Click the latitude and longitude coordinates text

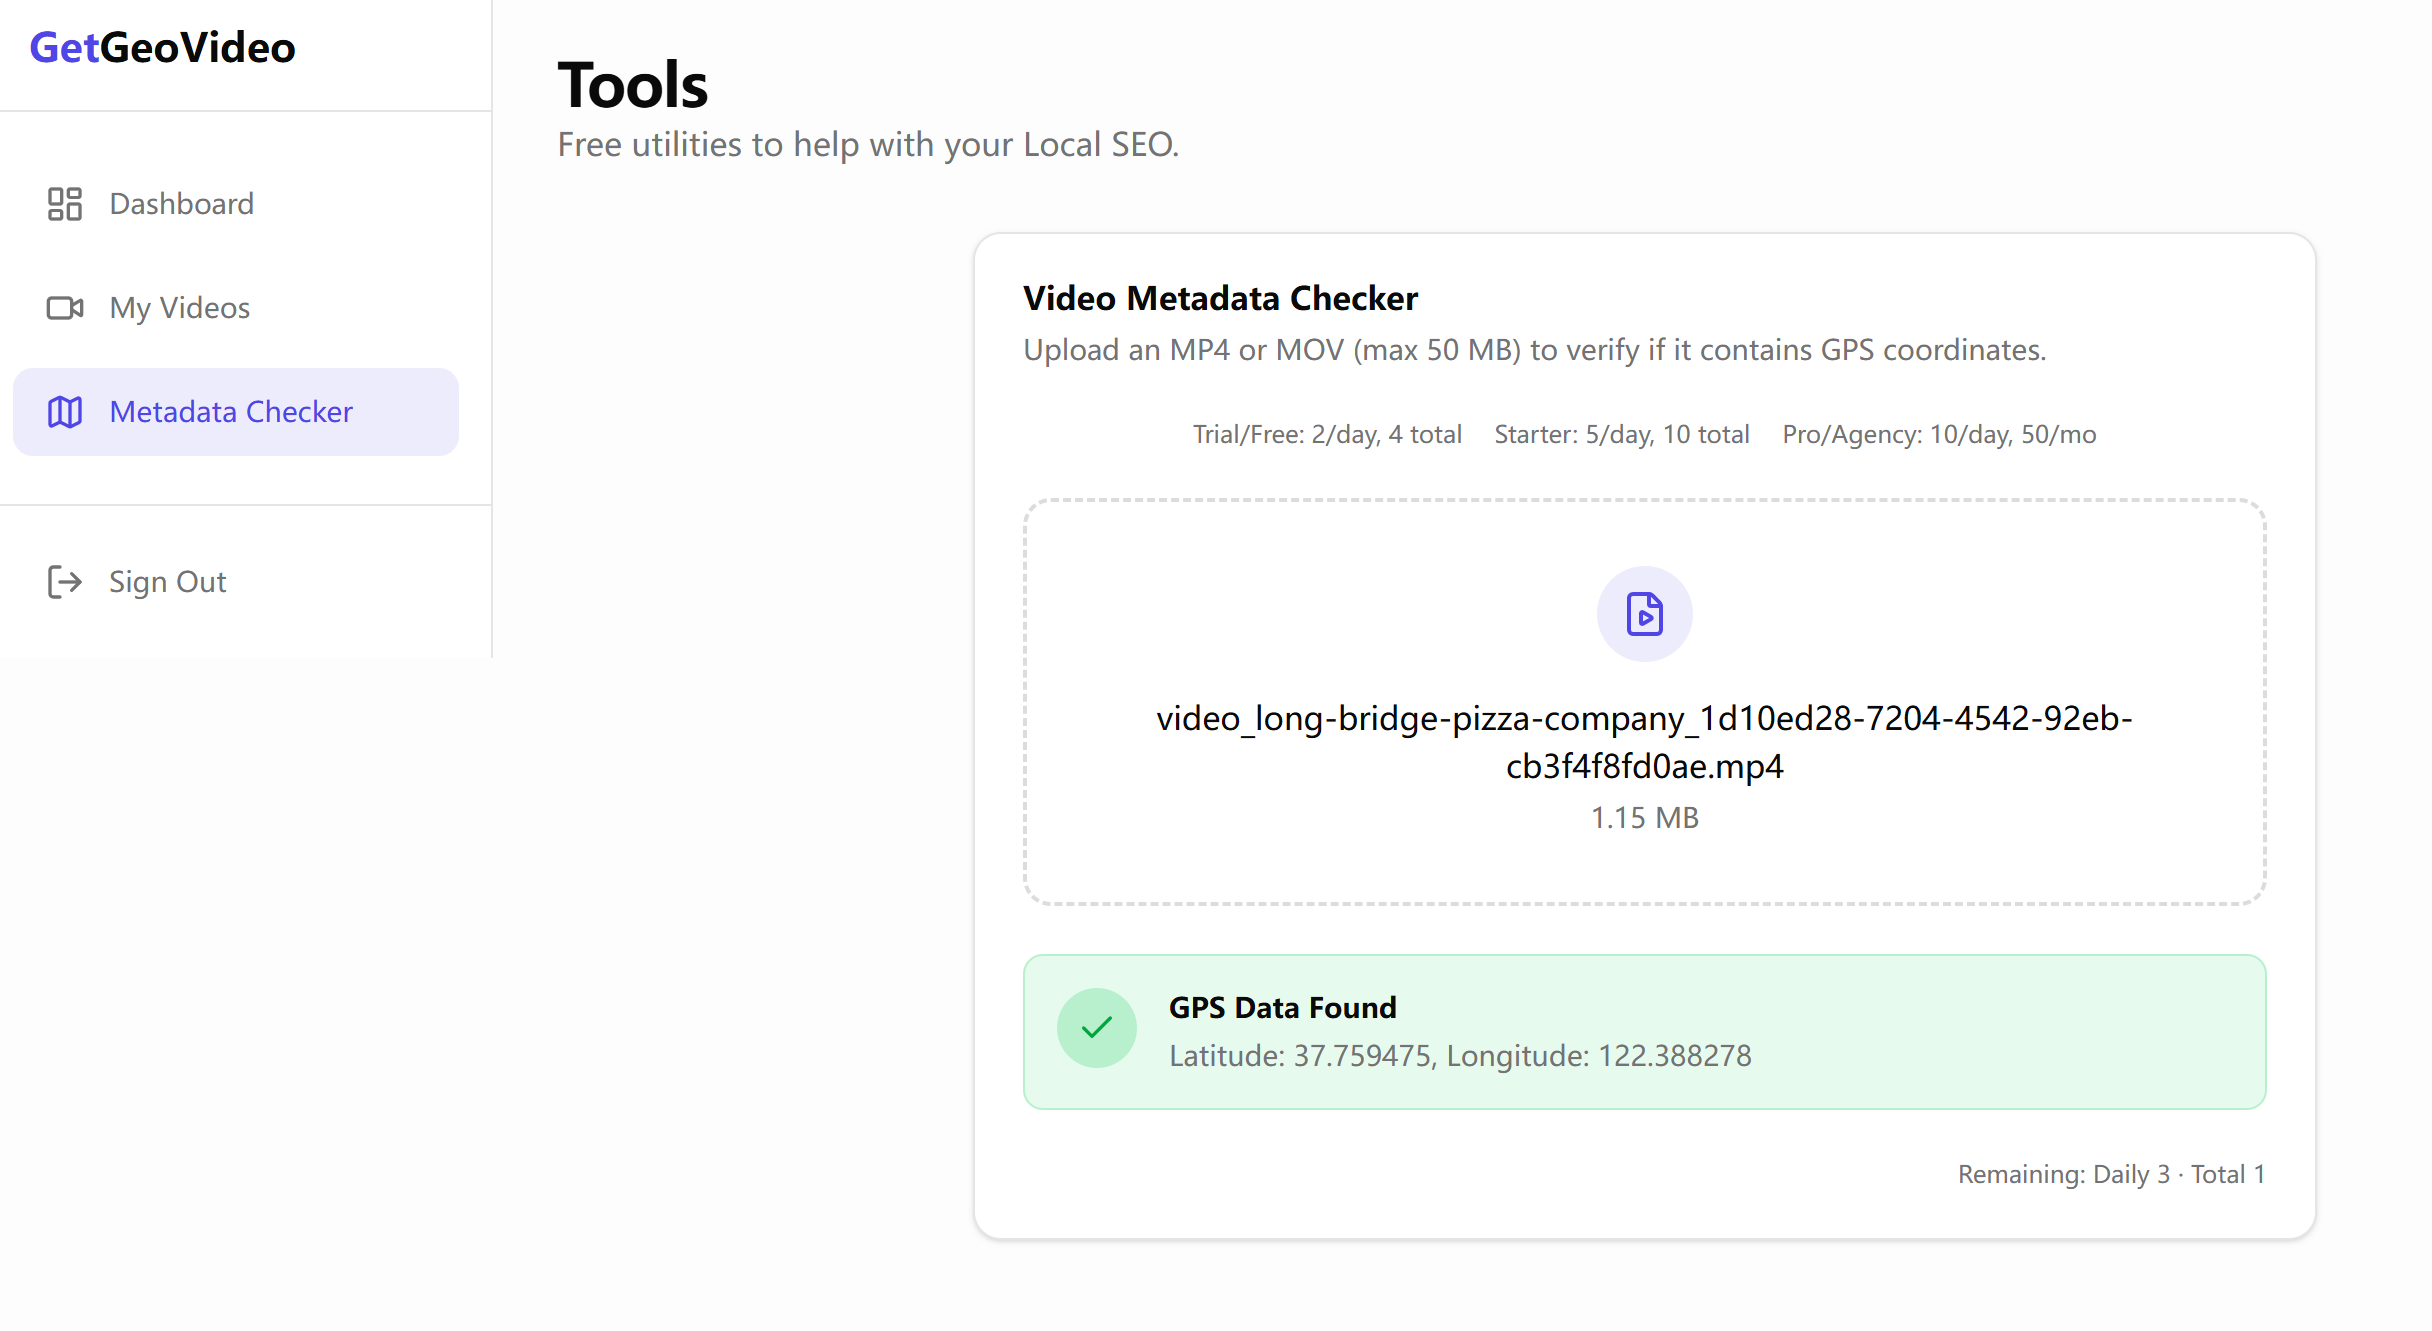click(x=1460, y=1055)
